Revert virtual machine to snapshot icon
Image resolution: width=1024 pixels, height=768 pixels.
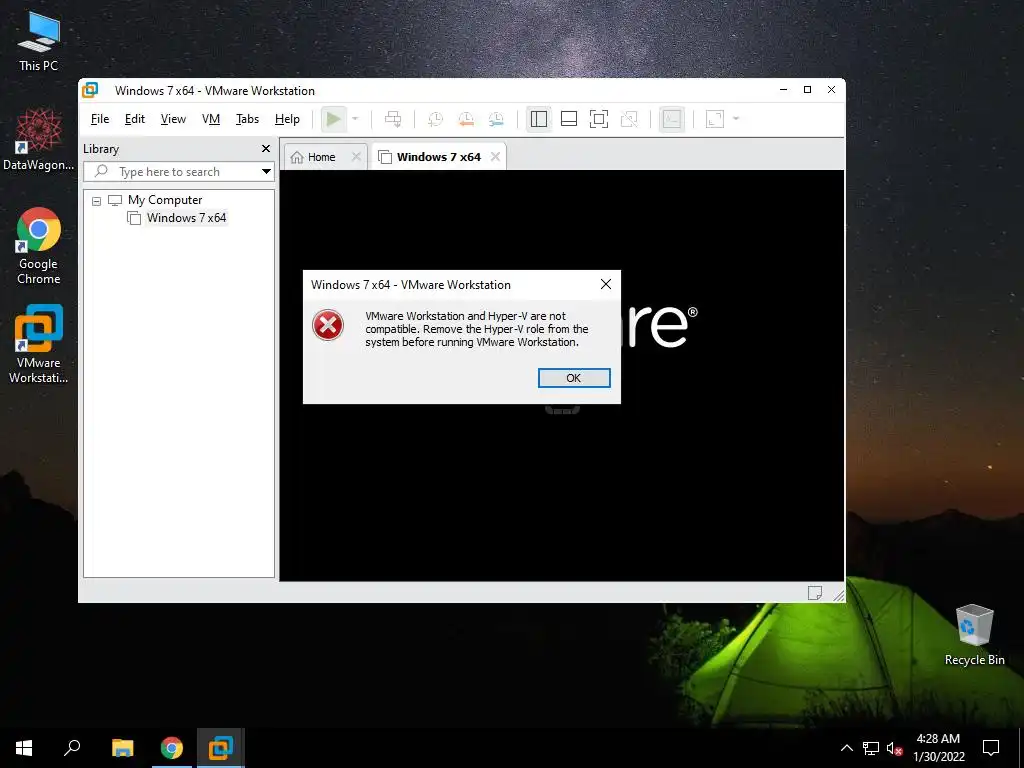coord(466,119)
